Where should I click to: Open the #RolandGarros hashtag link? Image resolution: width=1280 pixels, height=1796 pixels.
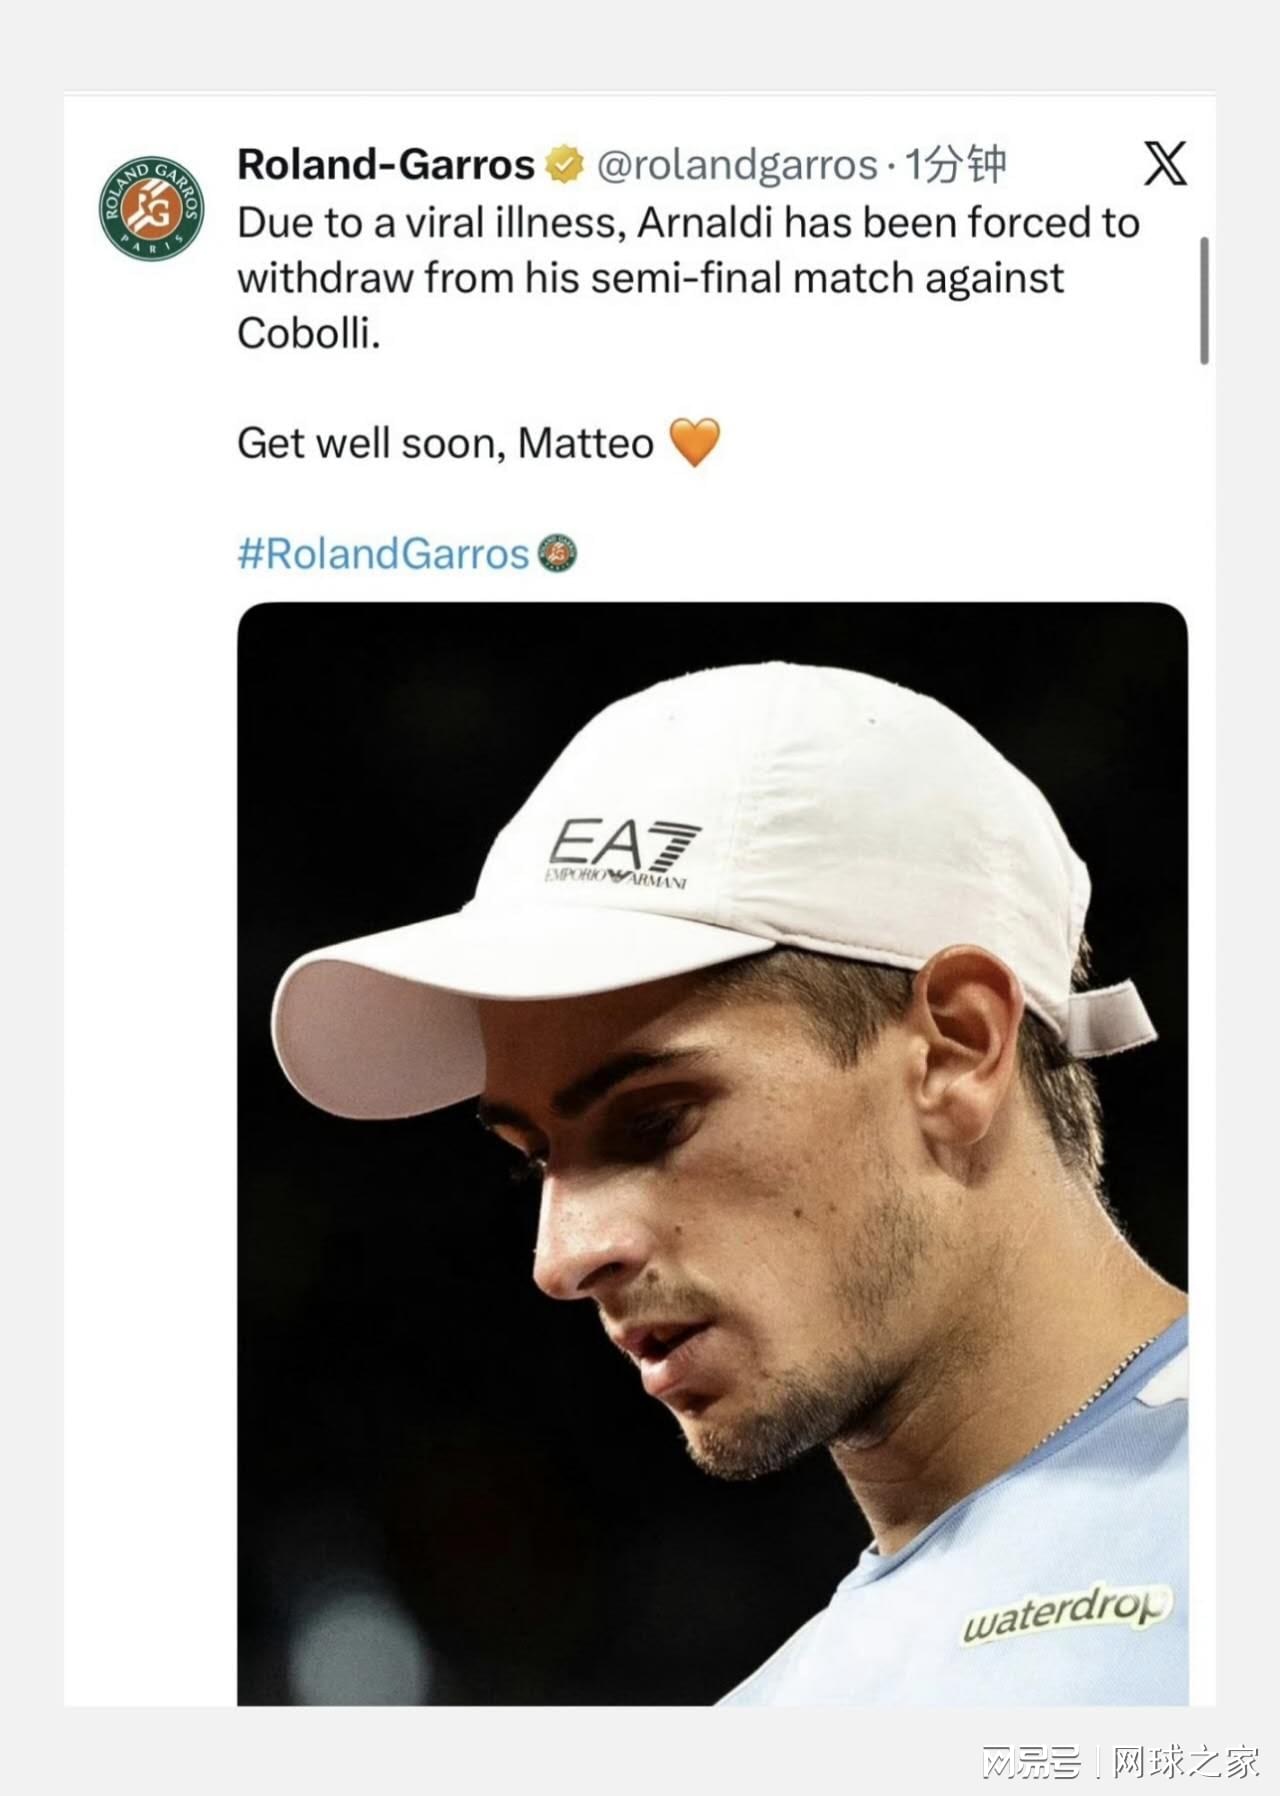click(383, 553)
